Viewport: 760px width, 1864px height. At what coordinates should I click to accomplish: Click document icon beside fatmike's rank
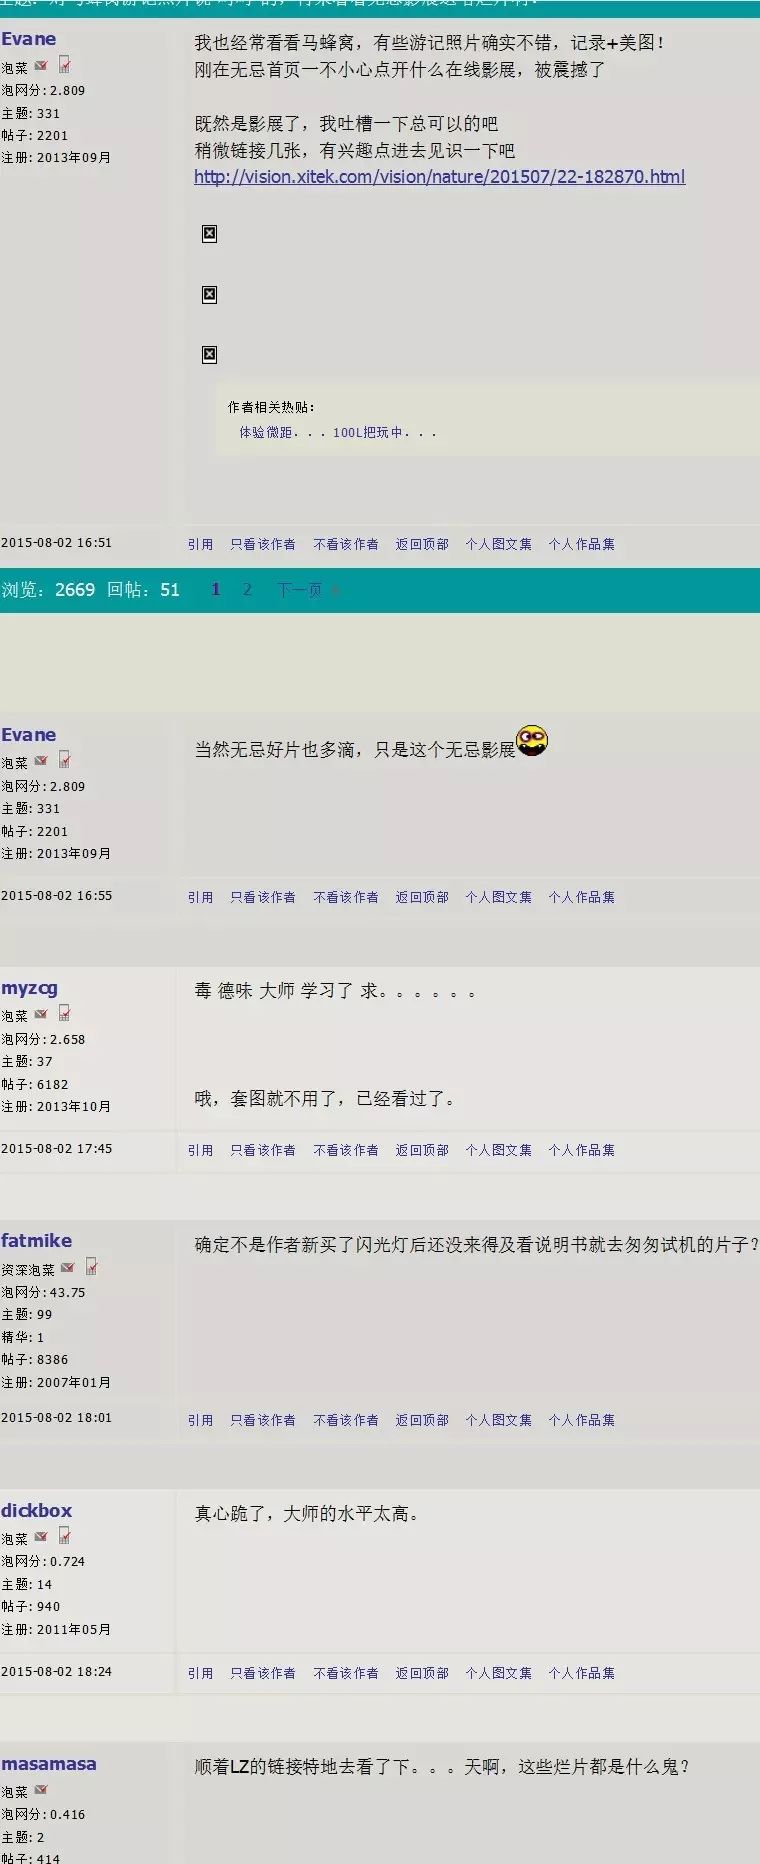point(92,1267)
